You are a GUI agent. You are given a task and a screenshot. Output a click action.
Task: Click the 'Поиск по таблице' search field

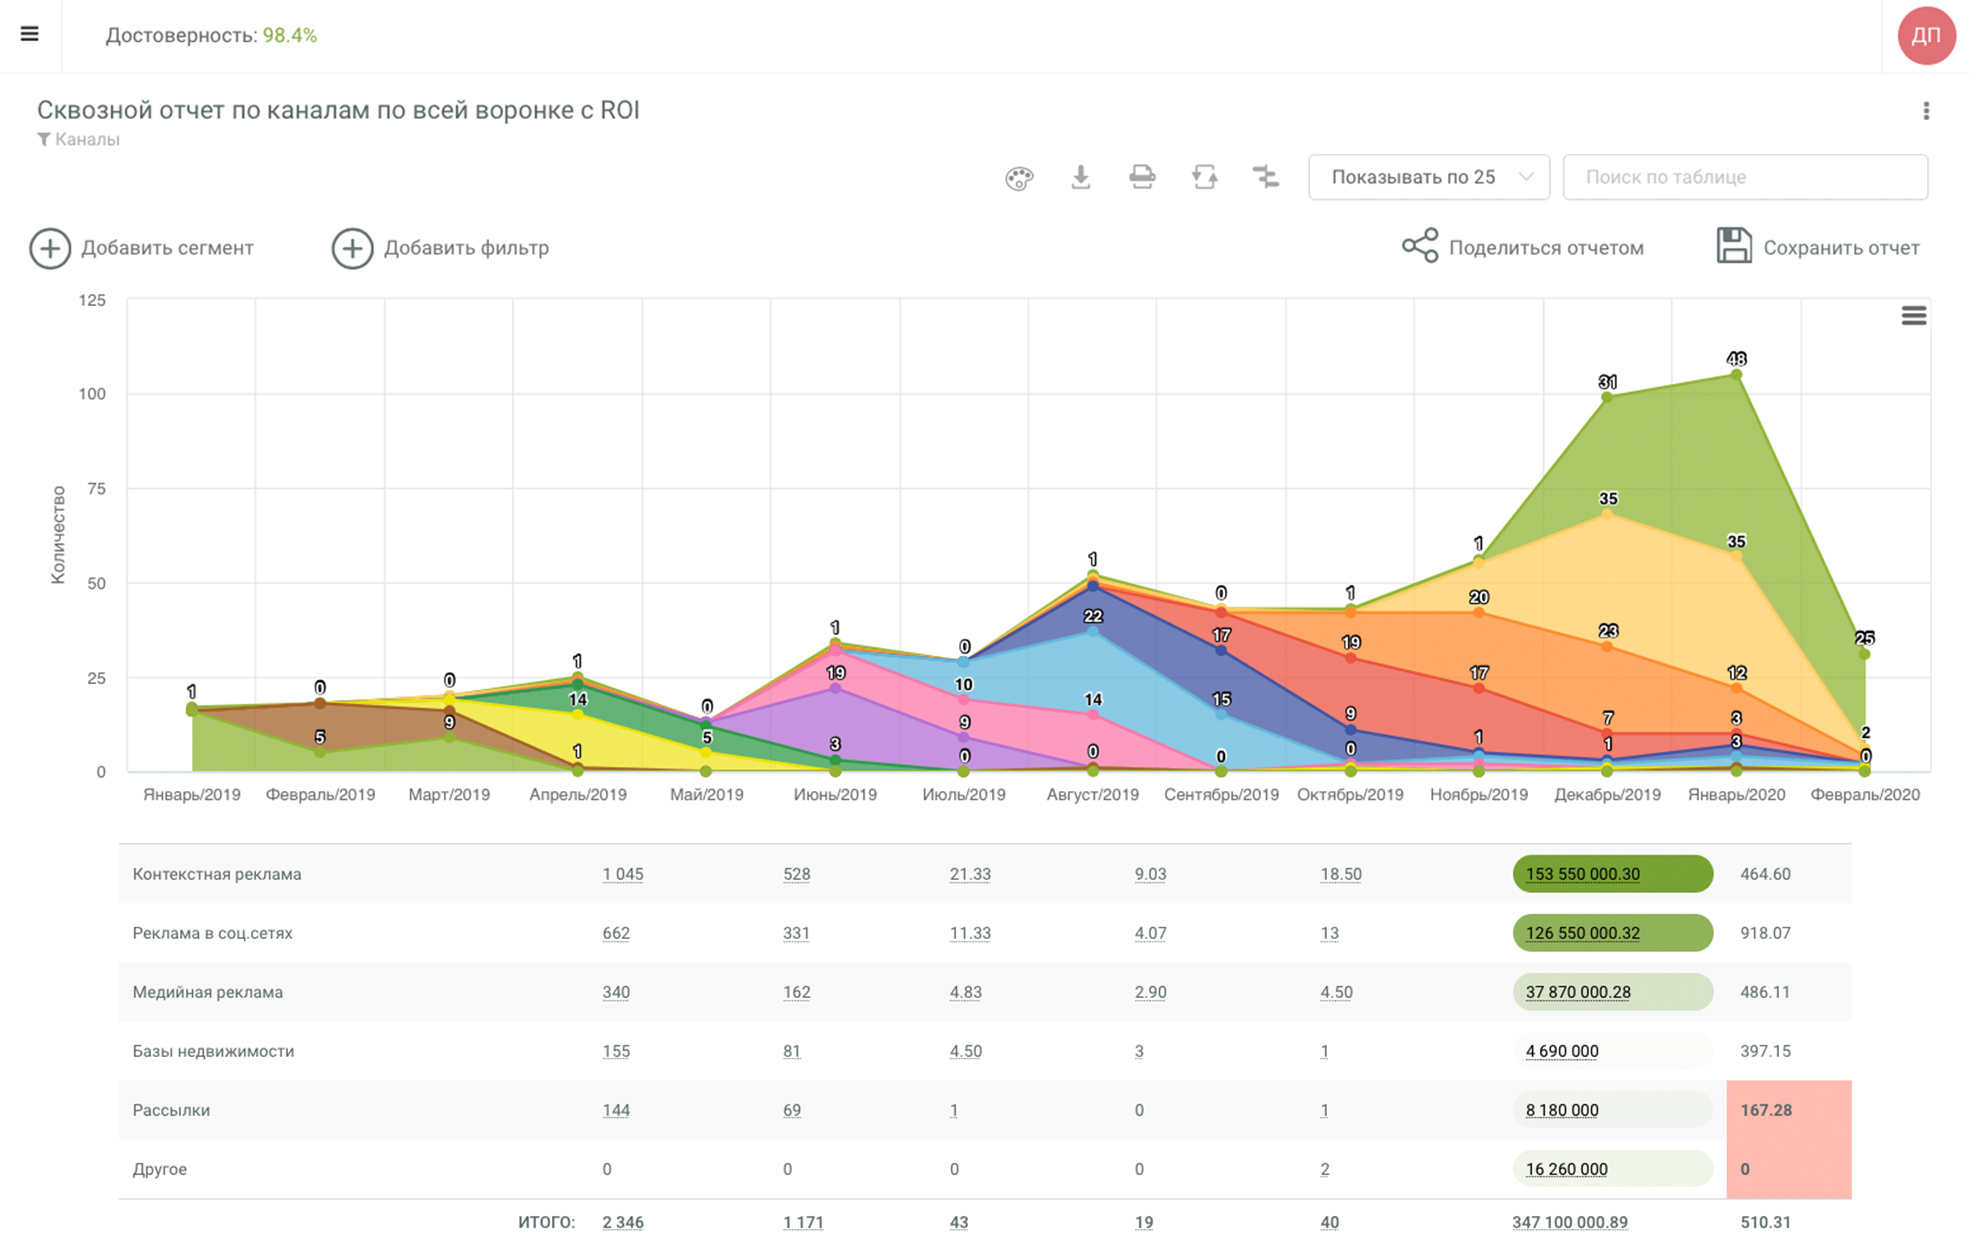coord(1744,177)
